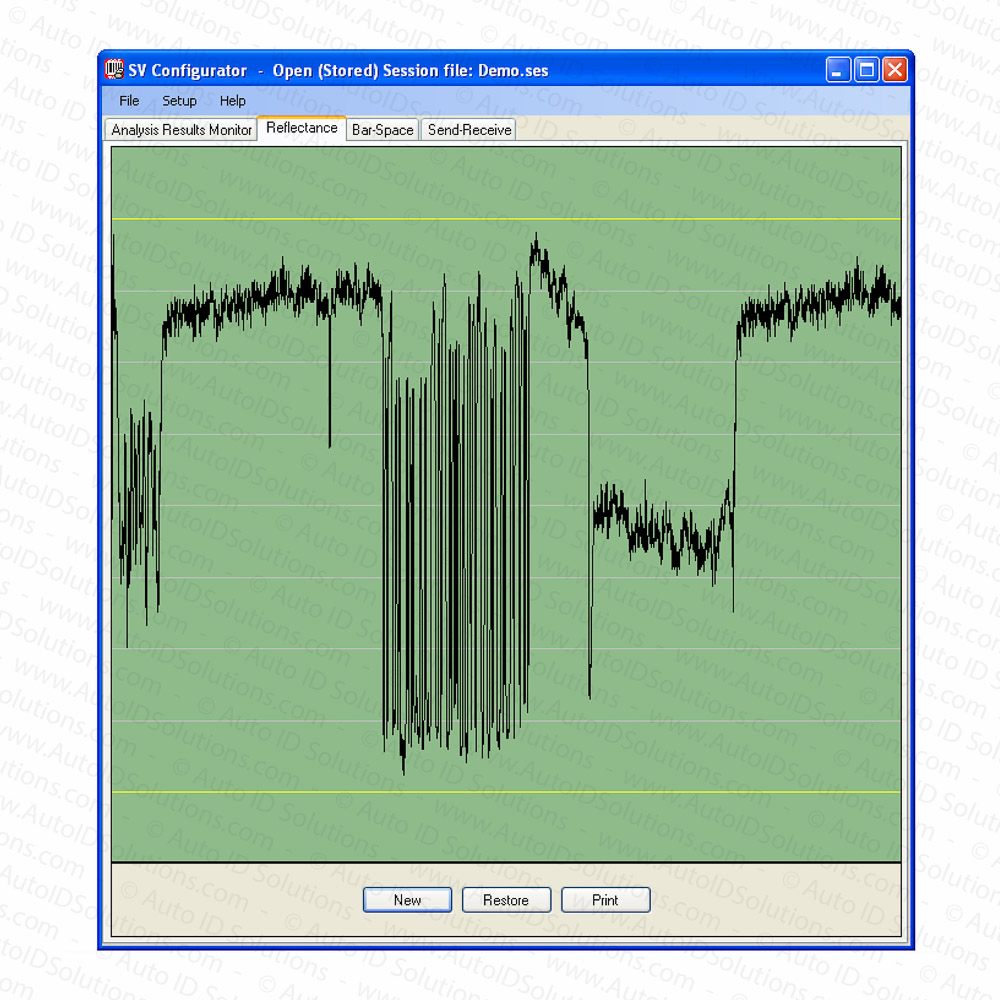Open the Send-Receive tab
Image resolution: width=1000 pixels, height=1000 pixels.
469,130
